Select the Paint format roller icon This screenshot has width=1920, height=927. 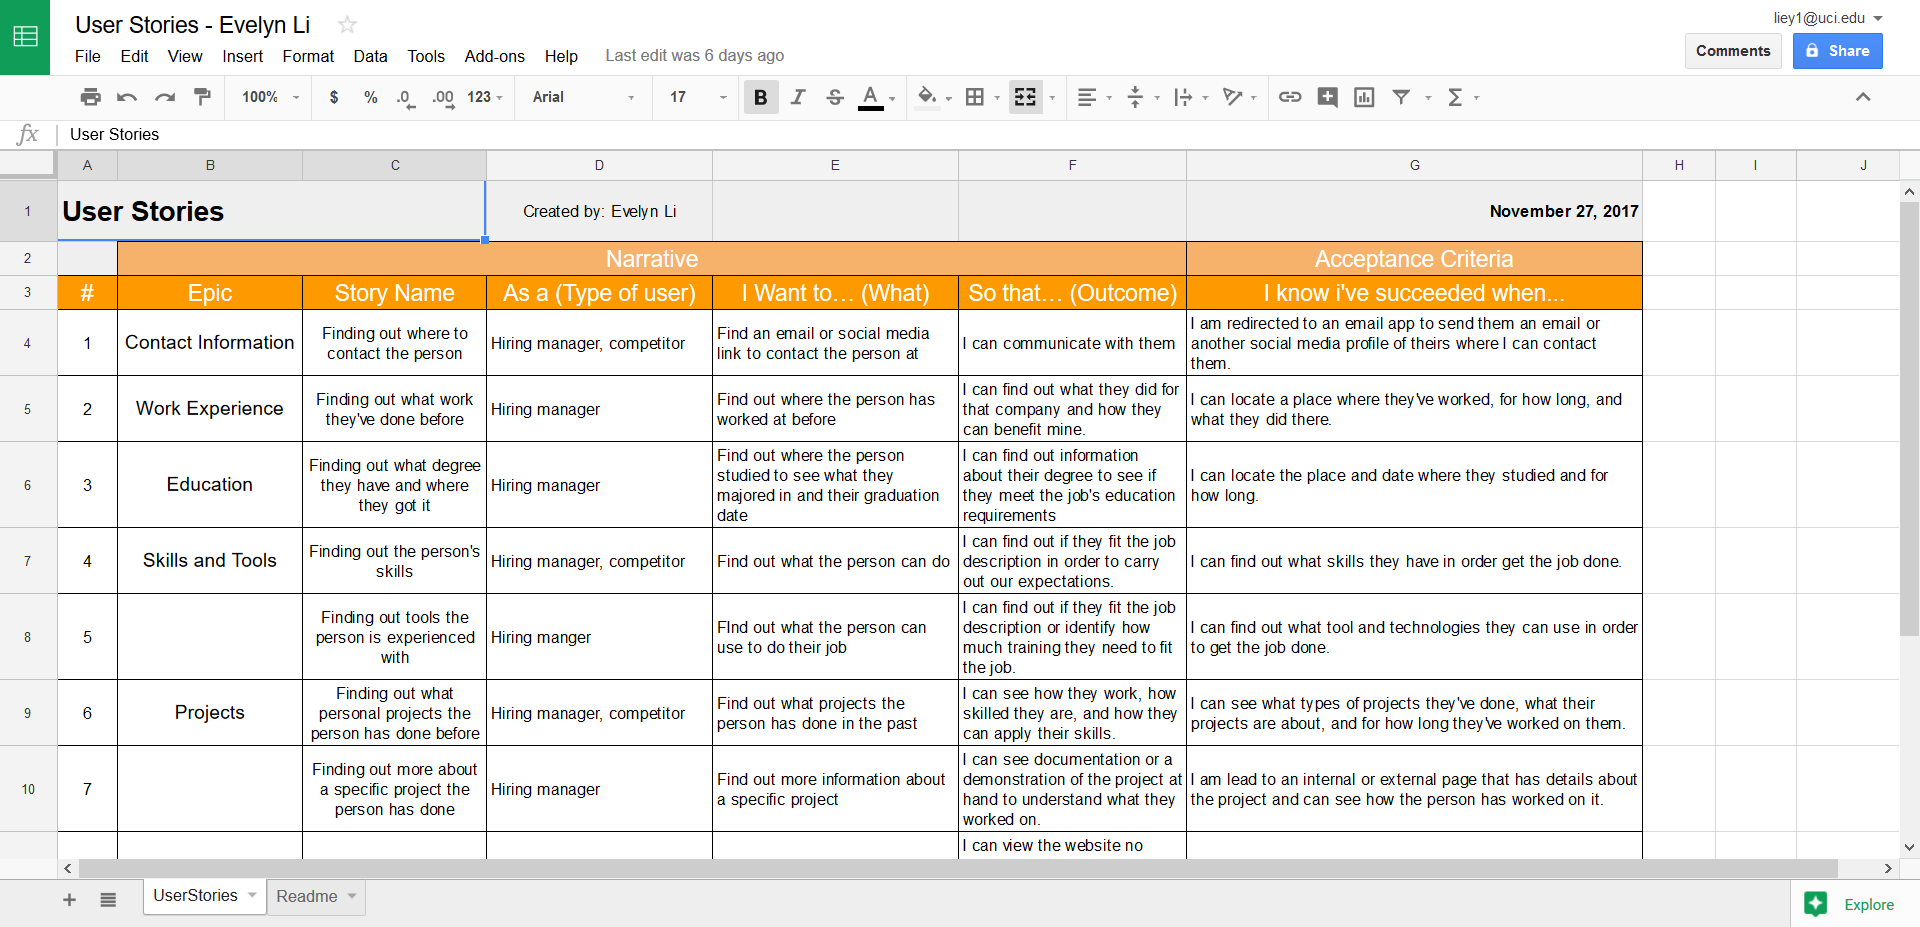203,97
